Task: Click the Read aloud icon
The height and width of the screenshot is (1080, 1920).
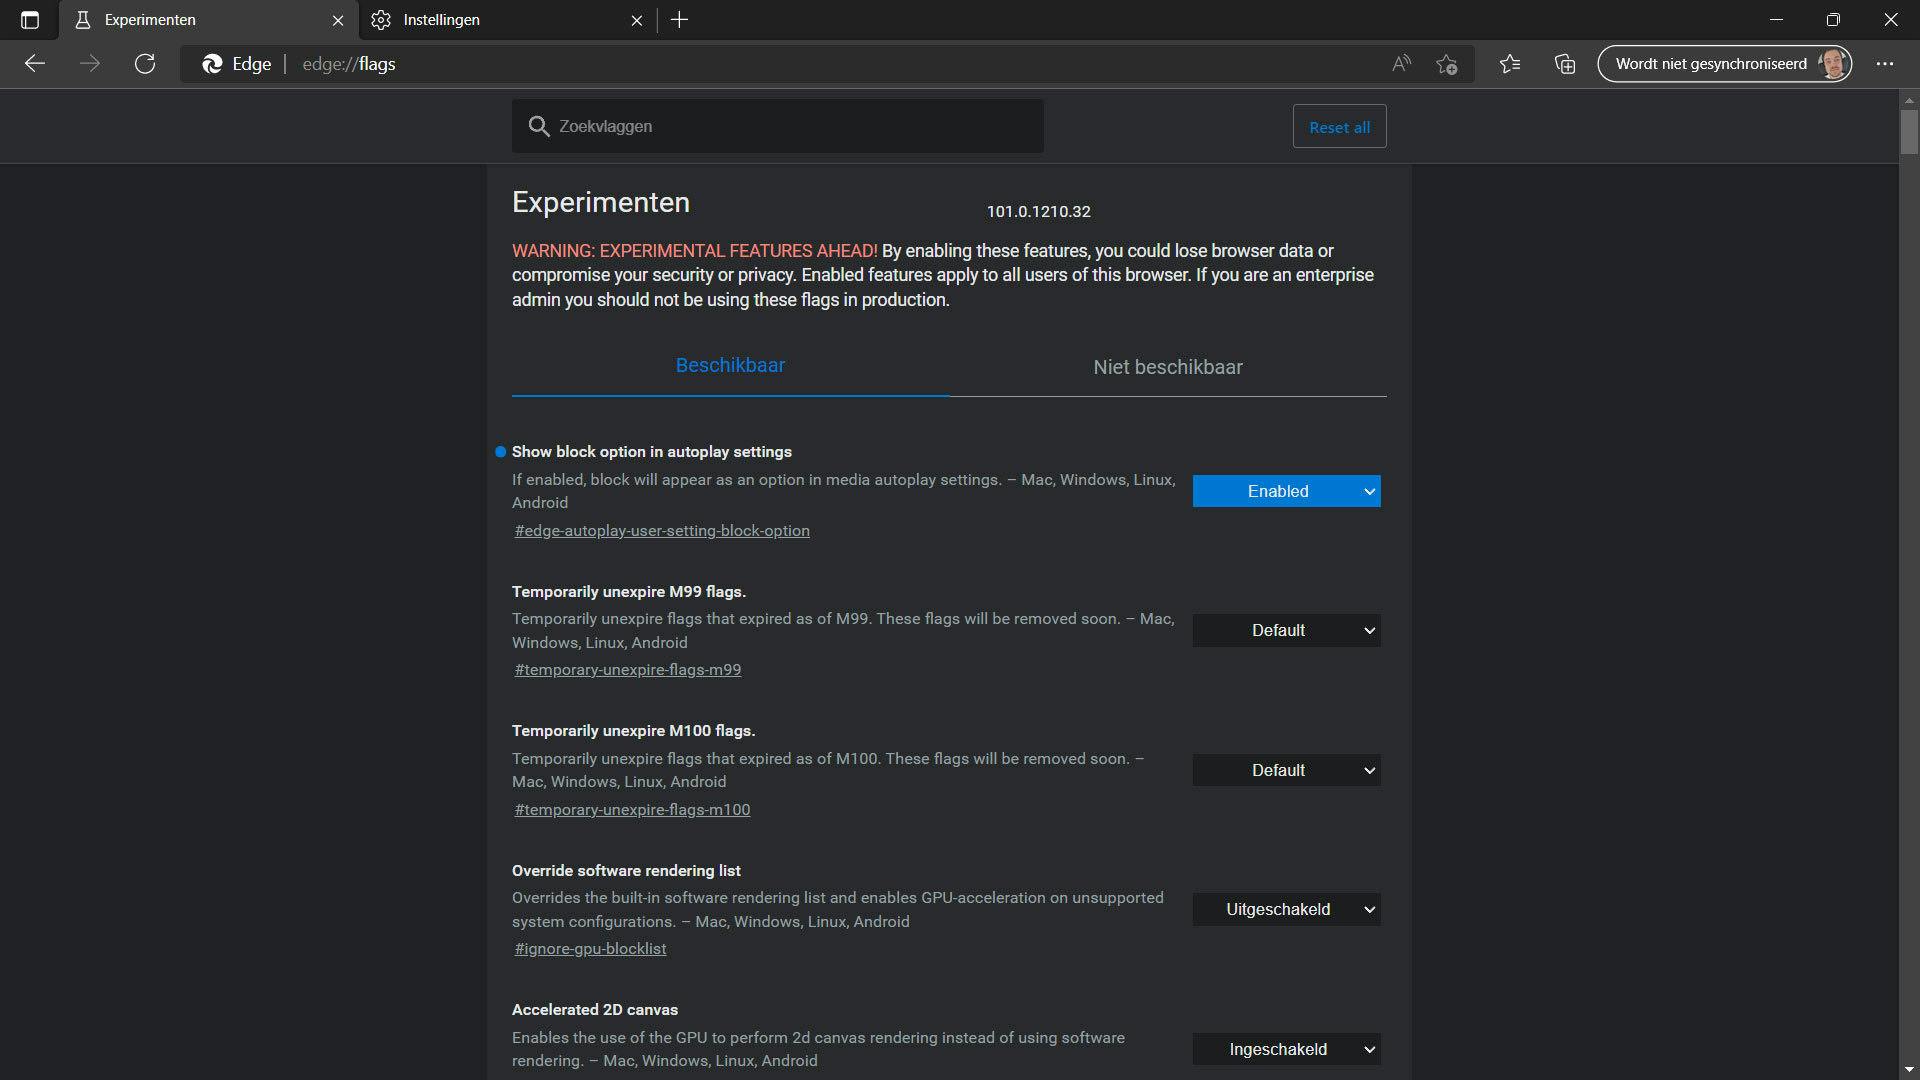Action: click(1401, 64)
